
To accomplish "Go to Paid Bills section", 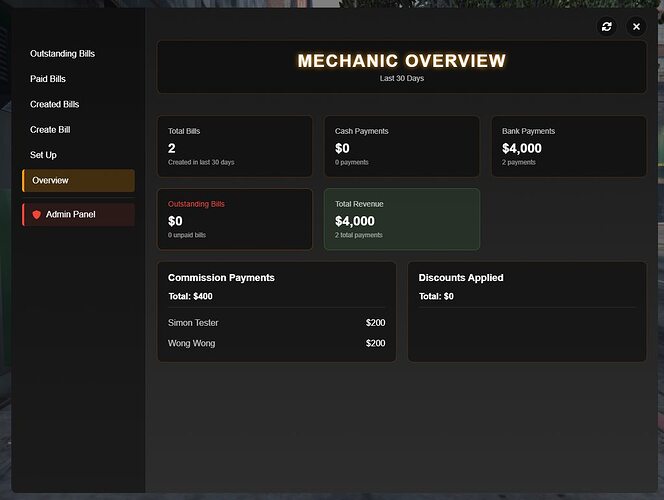I will pos(48,79).
